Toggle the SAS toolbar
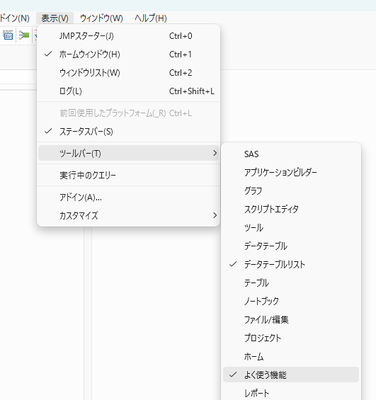This screenshot has height=400, width=376. click(291, 154)
